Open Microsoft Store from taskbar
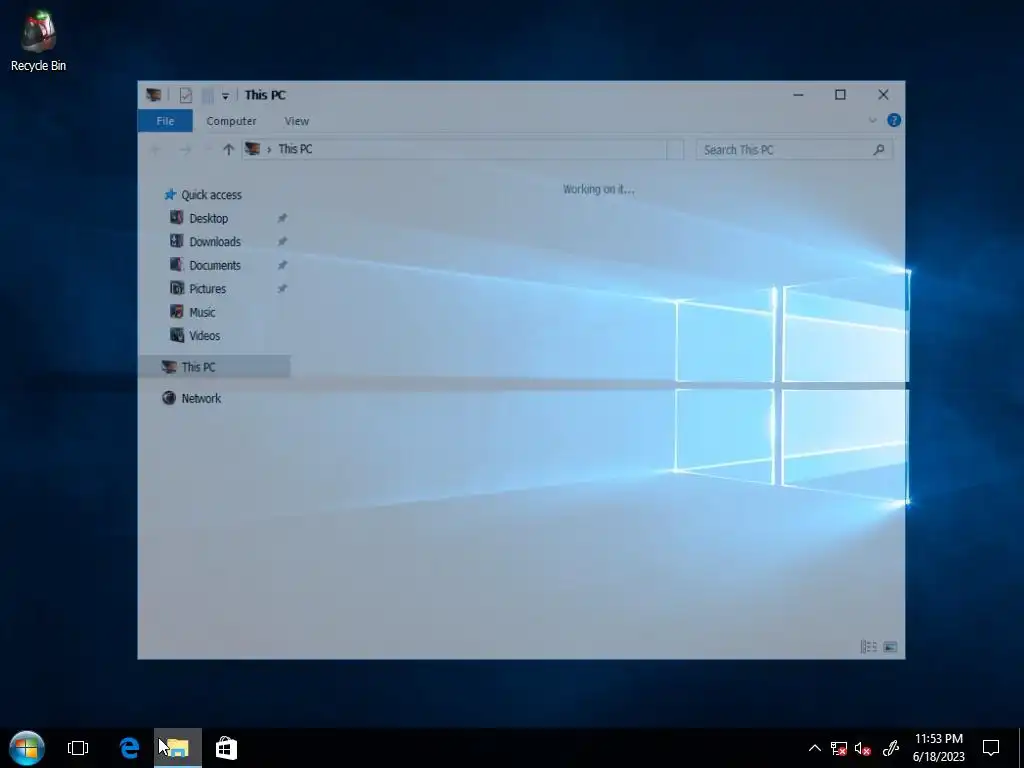 (x=226, y=748)
